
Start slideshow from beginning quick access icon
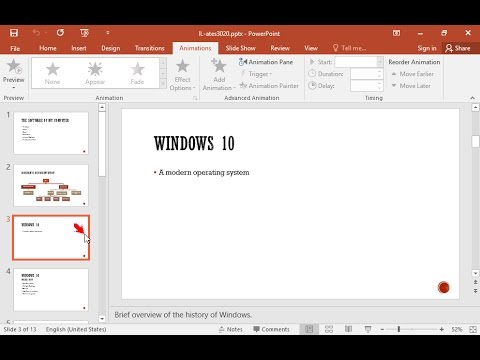(84, 33)
